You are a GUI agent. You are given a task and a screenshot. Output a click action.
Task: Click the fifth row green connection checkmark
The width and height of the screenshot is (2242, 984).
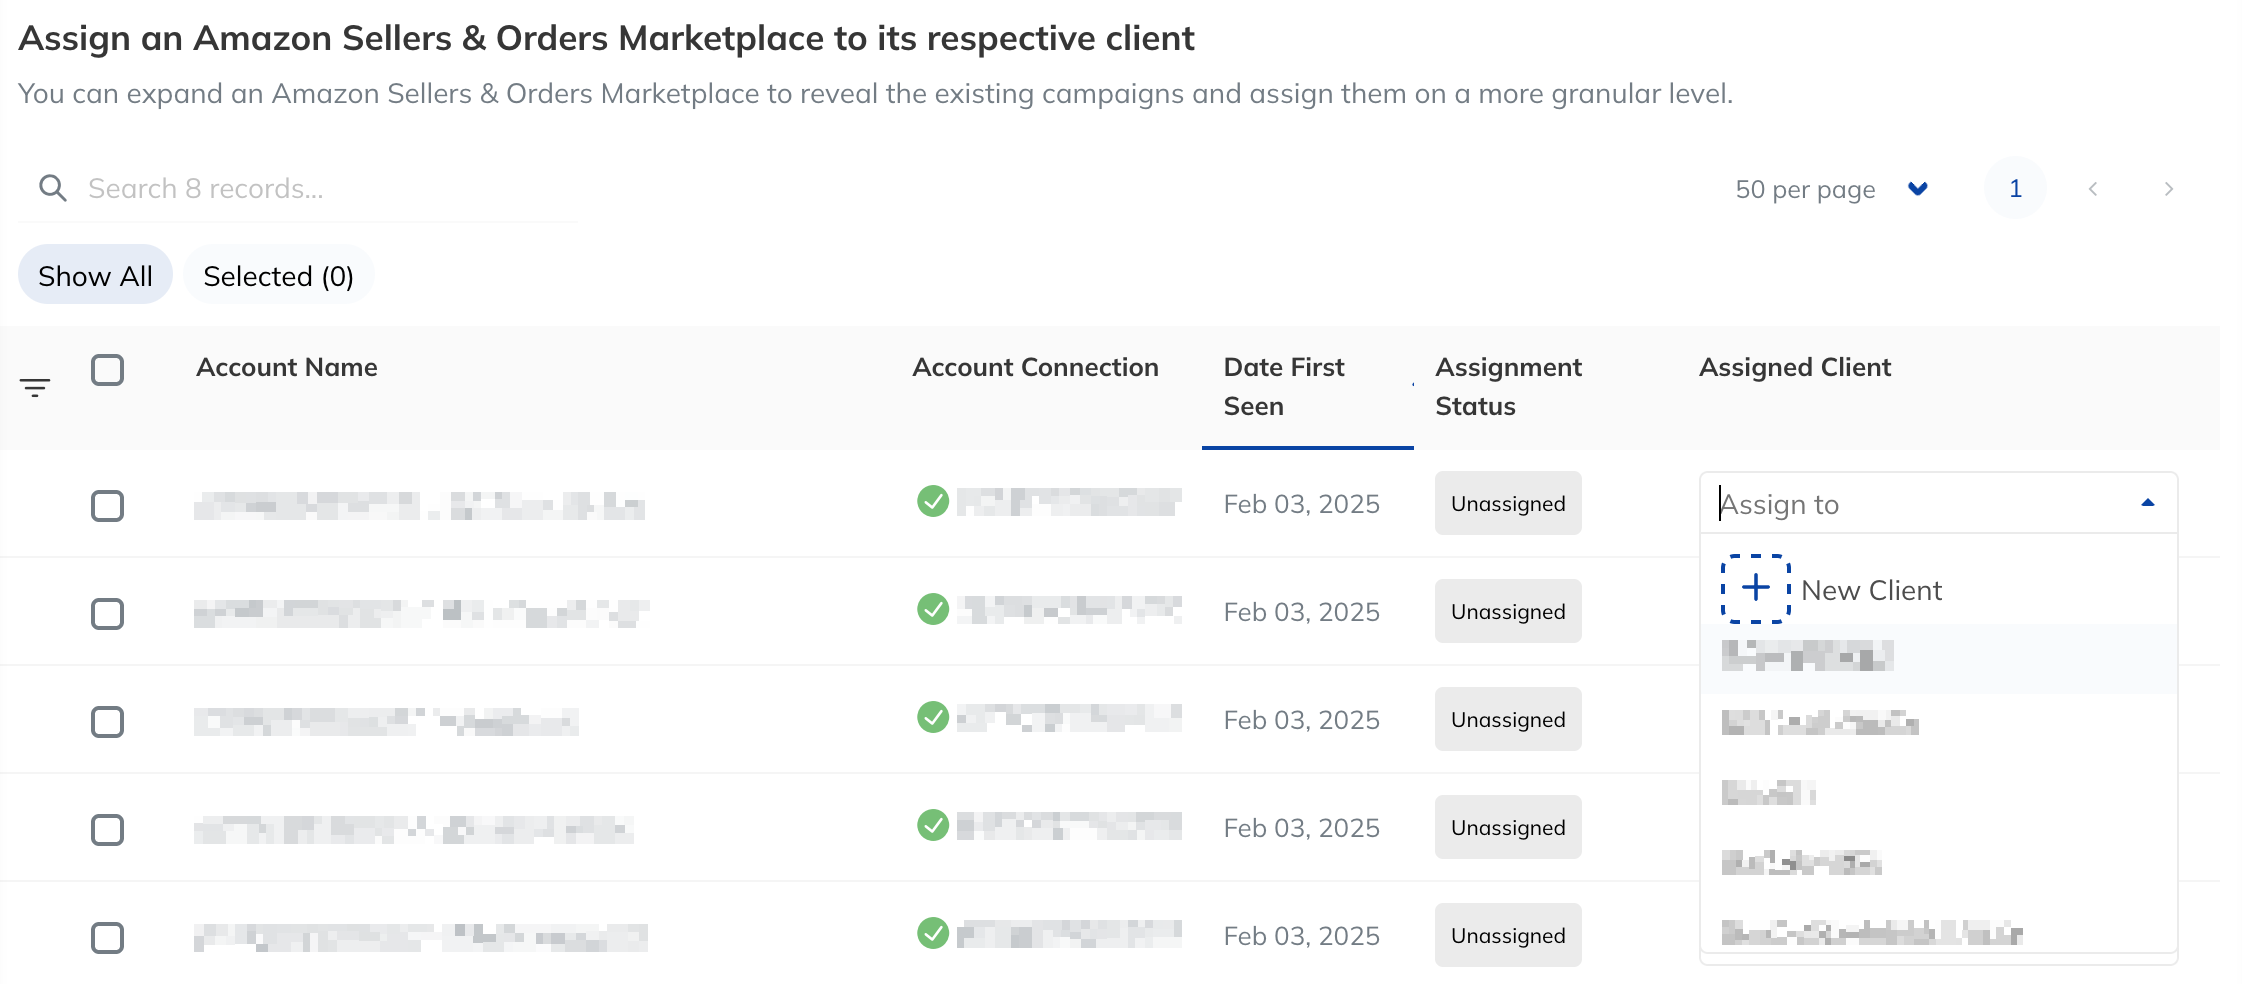pyautogui.click(x=933, y=932)
